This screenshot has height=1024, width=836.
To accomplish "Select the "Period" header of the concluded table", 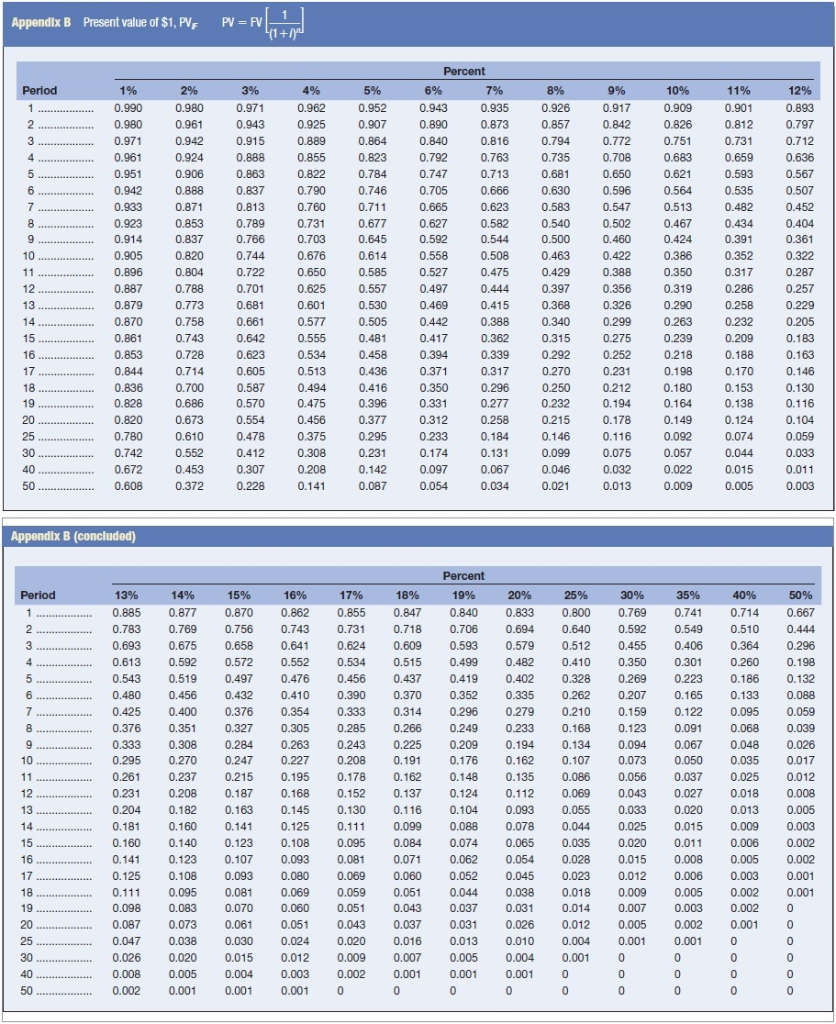I will tap(38, 596).
